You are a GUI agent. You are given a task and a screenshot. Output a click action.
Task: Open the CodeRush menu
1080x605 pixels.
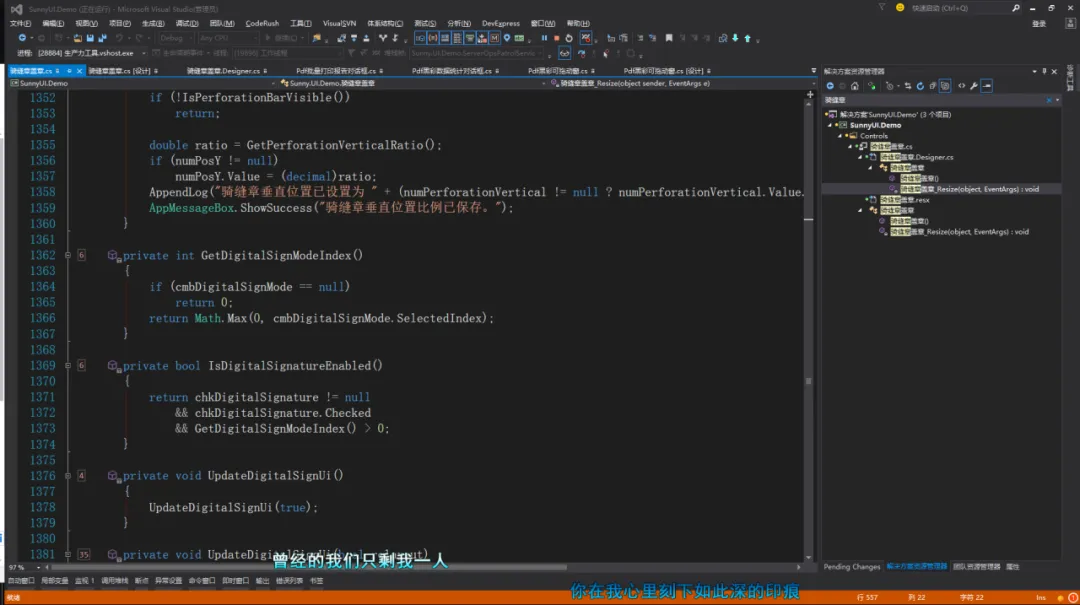(262, 23)
